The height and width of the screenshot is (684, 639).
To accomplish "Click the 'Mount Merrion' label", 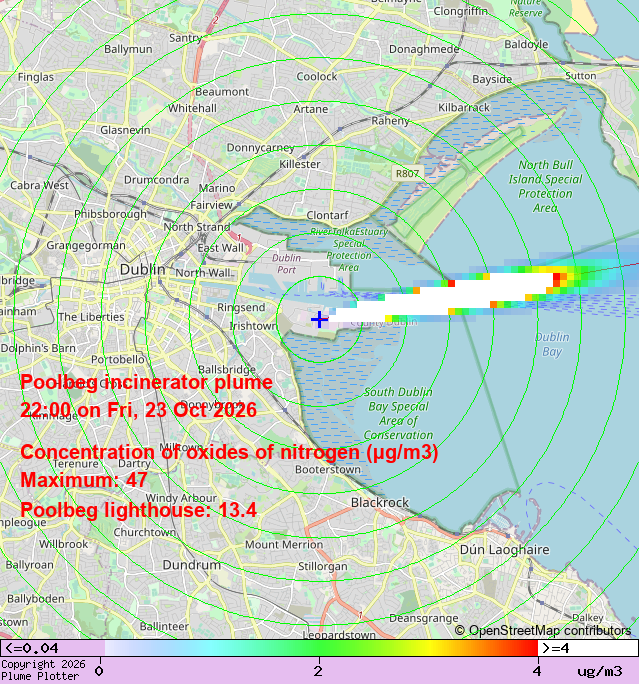I will (x=284, y=544).
